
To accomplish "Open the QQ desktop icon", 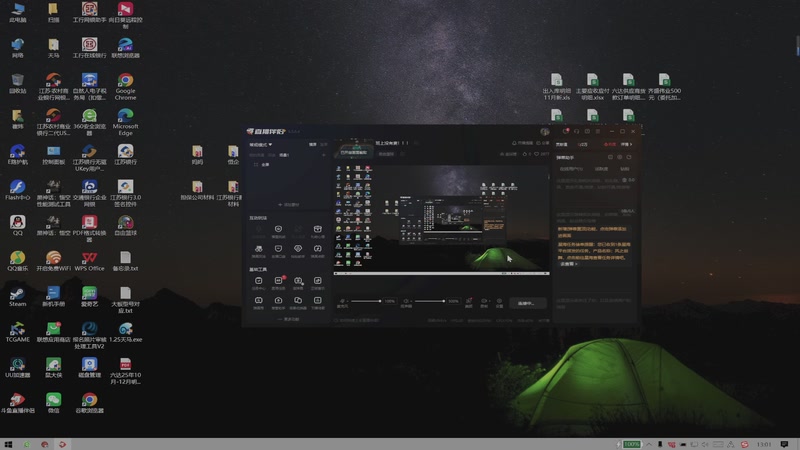I will 17,225.
